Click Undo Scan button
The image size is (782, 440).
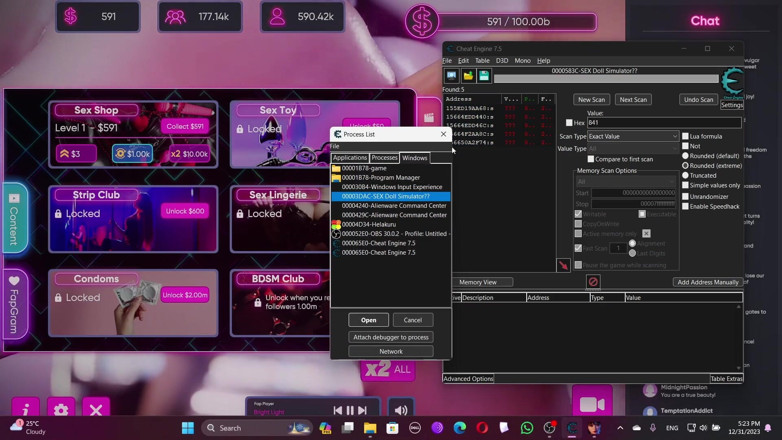pyautogui.click(x=698, y=99)
